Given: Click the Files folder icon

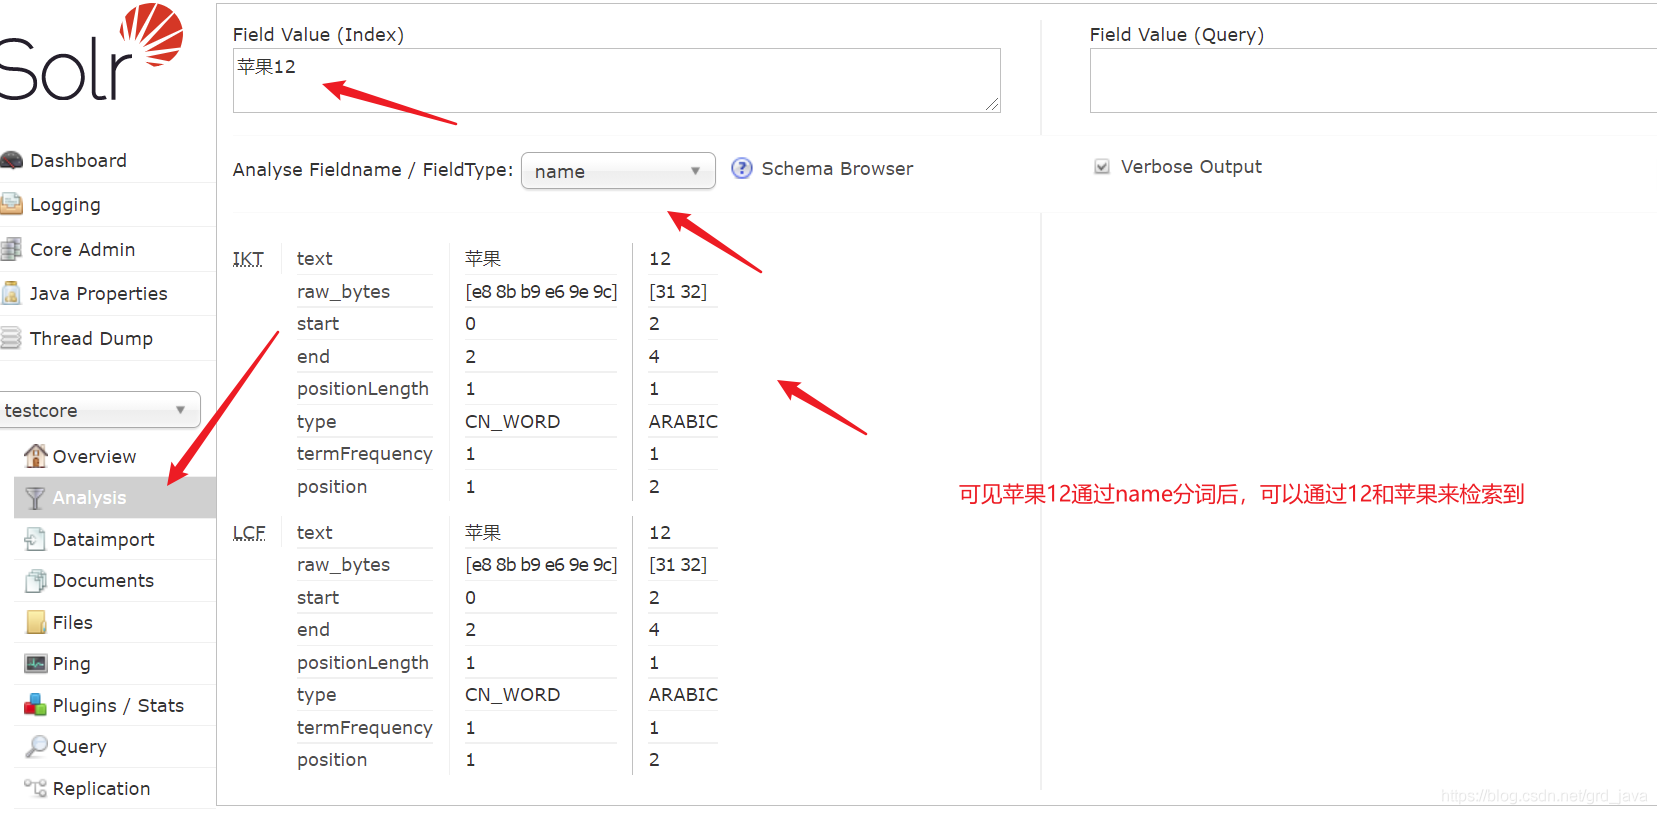Looking at the screenshot, I should pyautogui.click(x=36, y=622).
